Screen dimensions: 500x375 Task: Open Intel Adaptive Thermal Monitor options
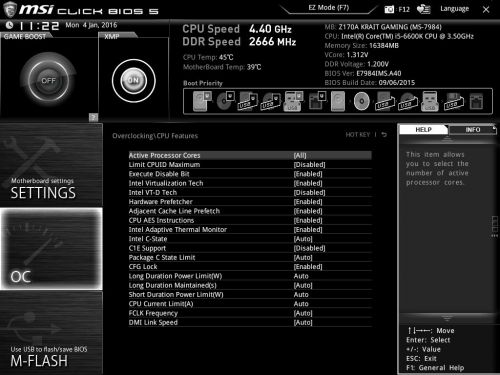250,230
